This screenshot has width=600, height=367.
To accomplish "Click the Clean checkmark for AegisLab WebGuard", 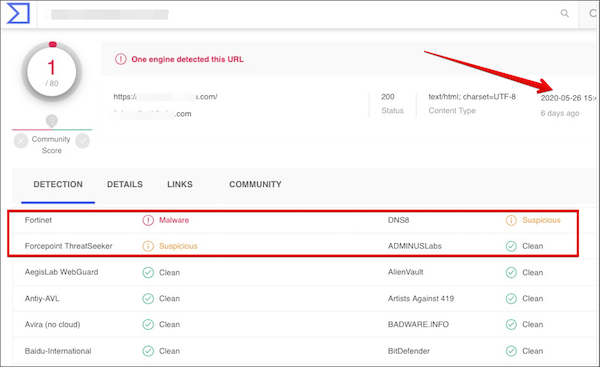I will pos(148,272).
